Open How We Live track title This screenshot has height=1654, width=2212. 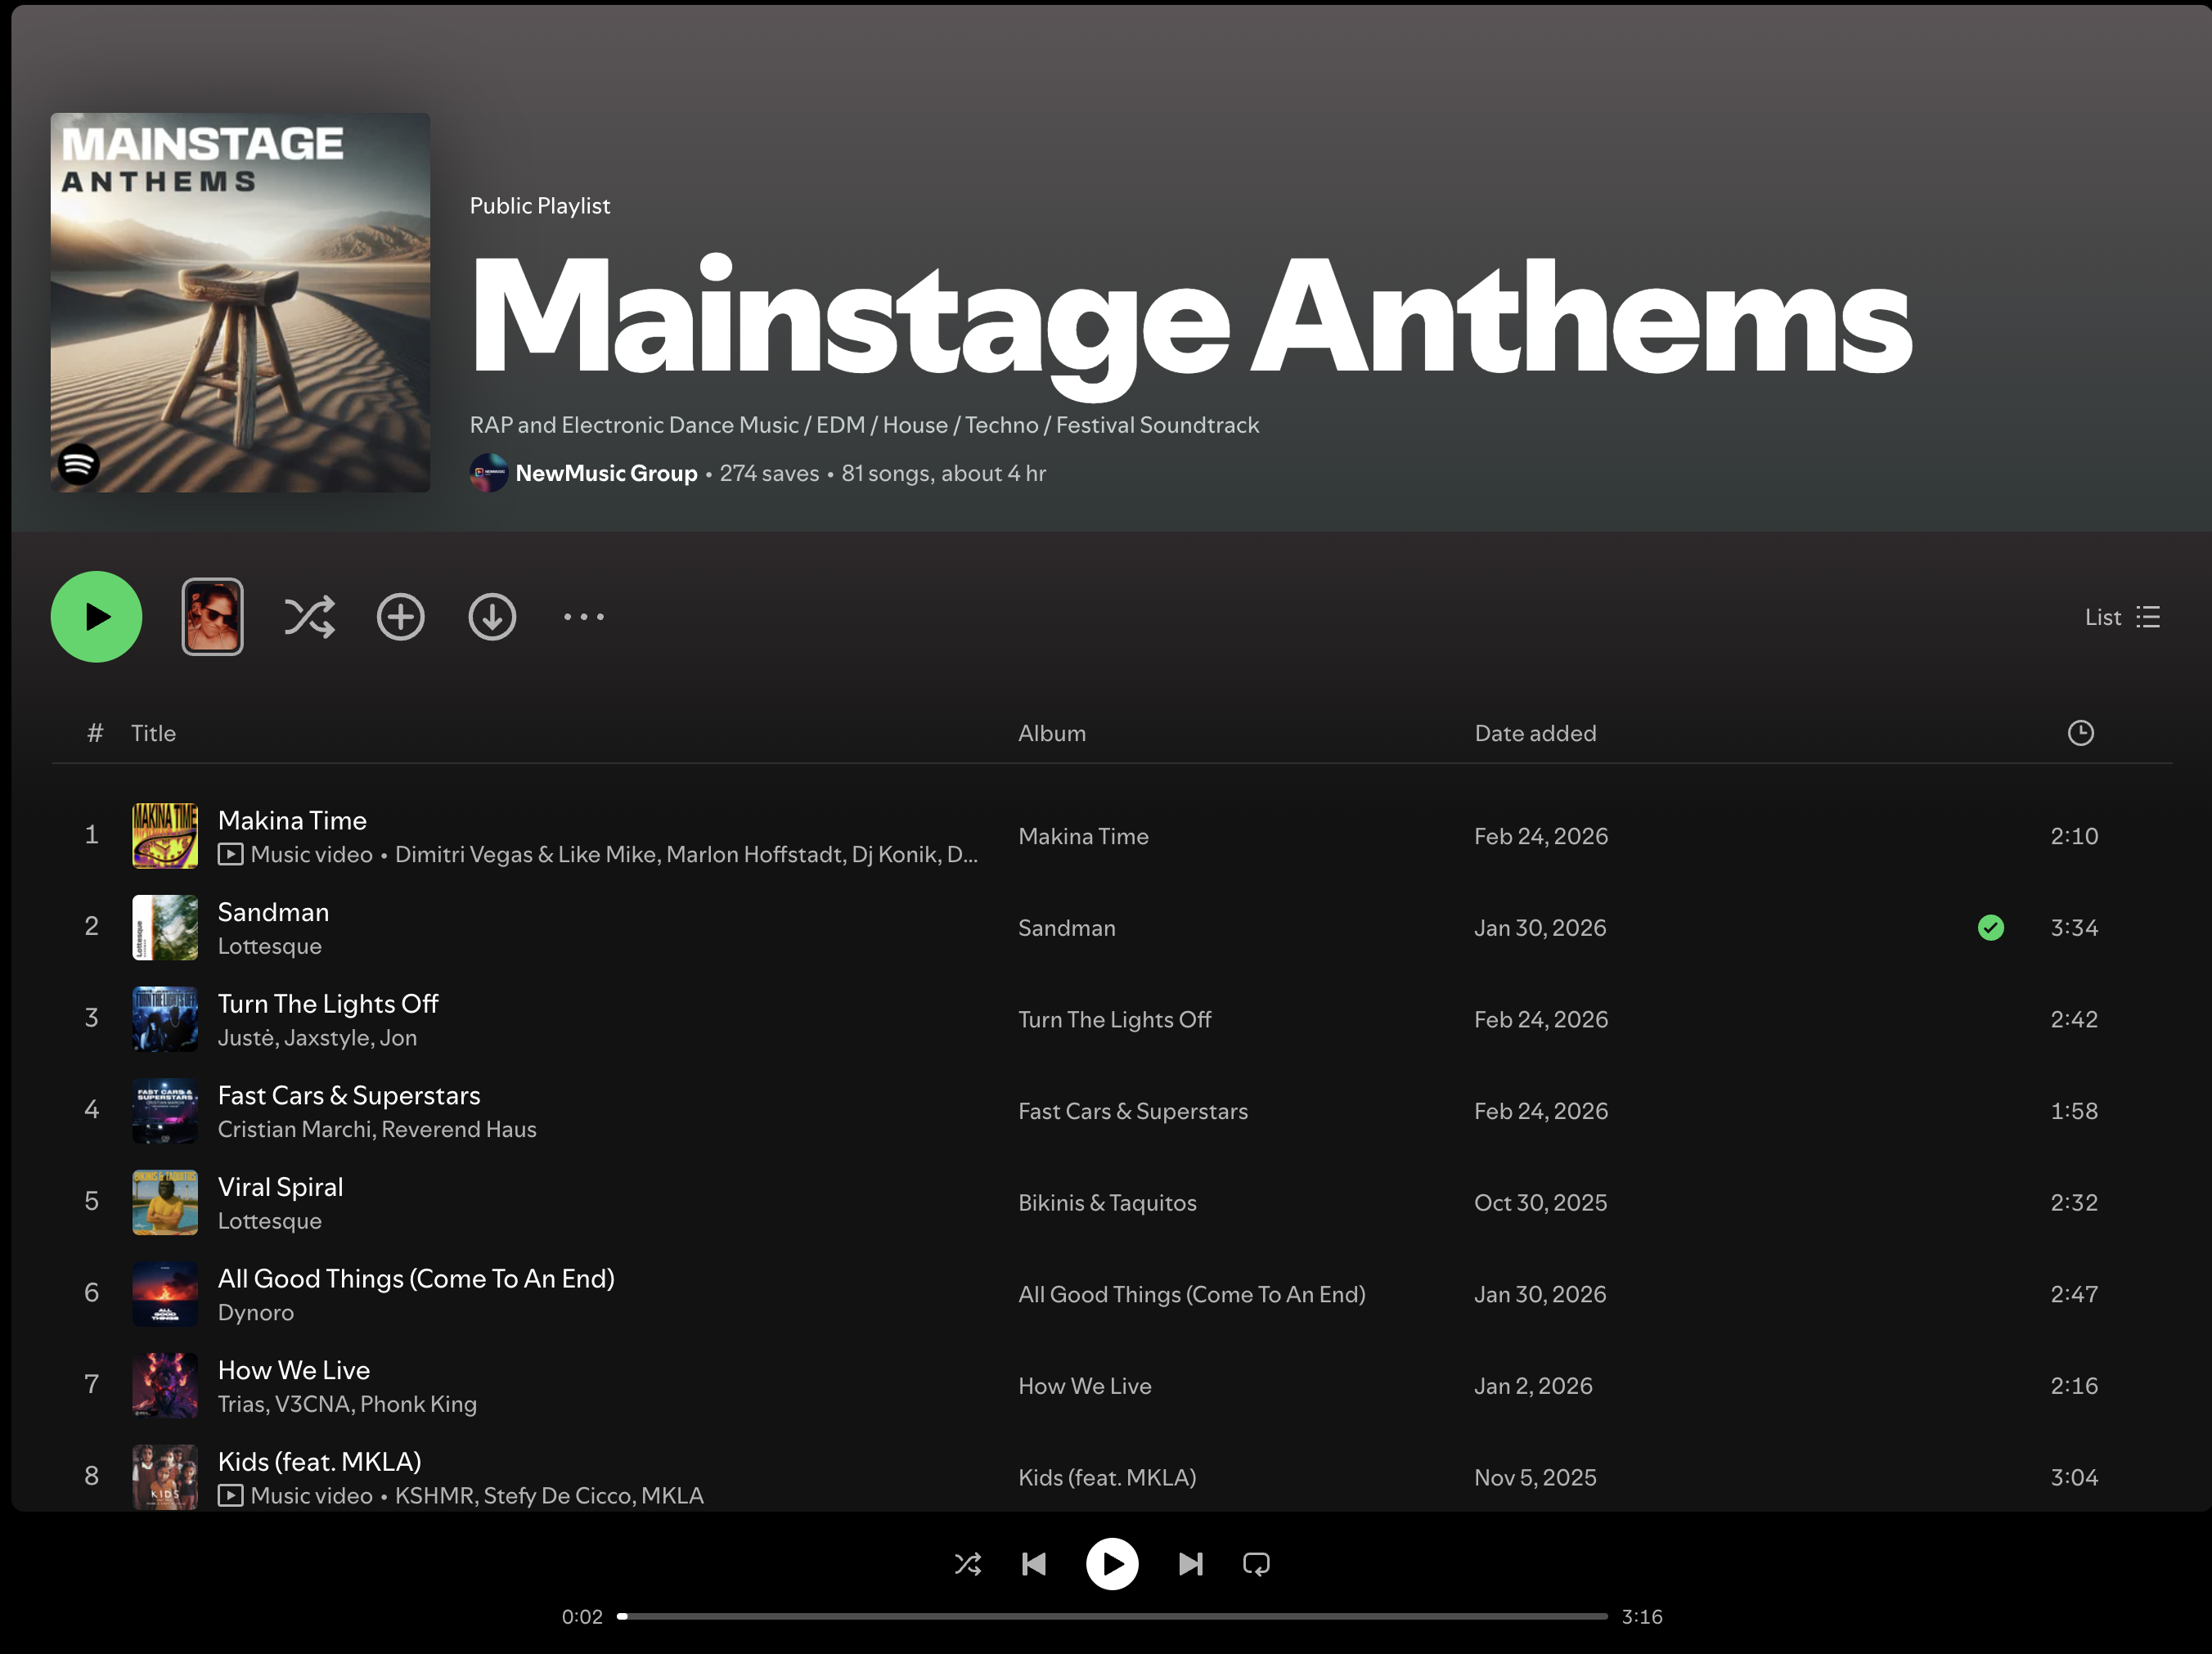click(294, 1370)
